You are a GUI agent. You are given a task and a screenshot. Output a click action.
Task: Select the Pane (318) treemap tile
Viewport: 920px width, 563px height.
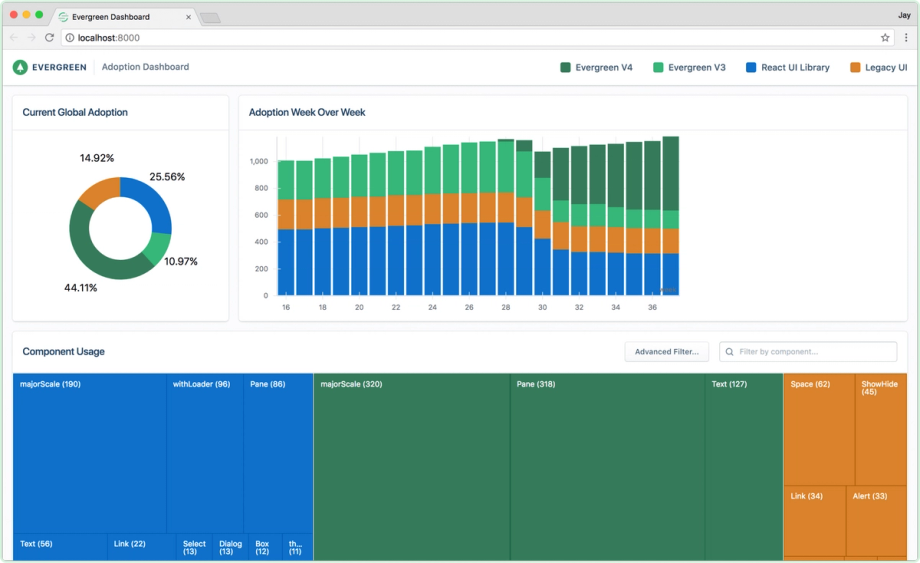click(x=607, y=466)
